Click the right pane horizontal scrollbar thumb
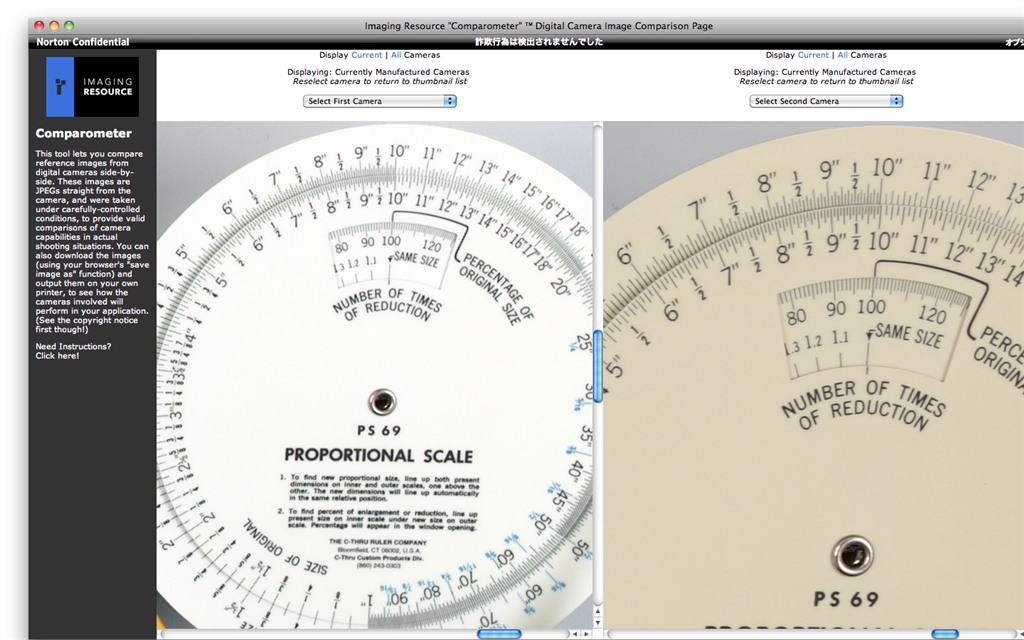Image resolution: width=1024 pixels, height=640 pixels. click(x=944, y=634)
